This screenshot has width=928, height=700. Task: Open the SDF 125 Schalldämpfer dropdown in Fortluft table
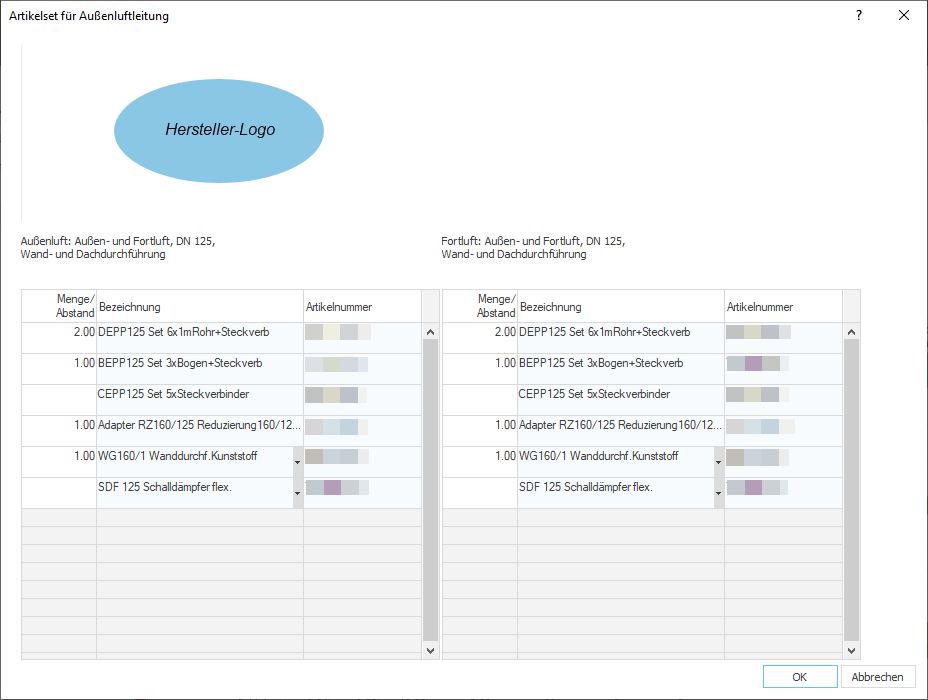718,493
